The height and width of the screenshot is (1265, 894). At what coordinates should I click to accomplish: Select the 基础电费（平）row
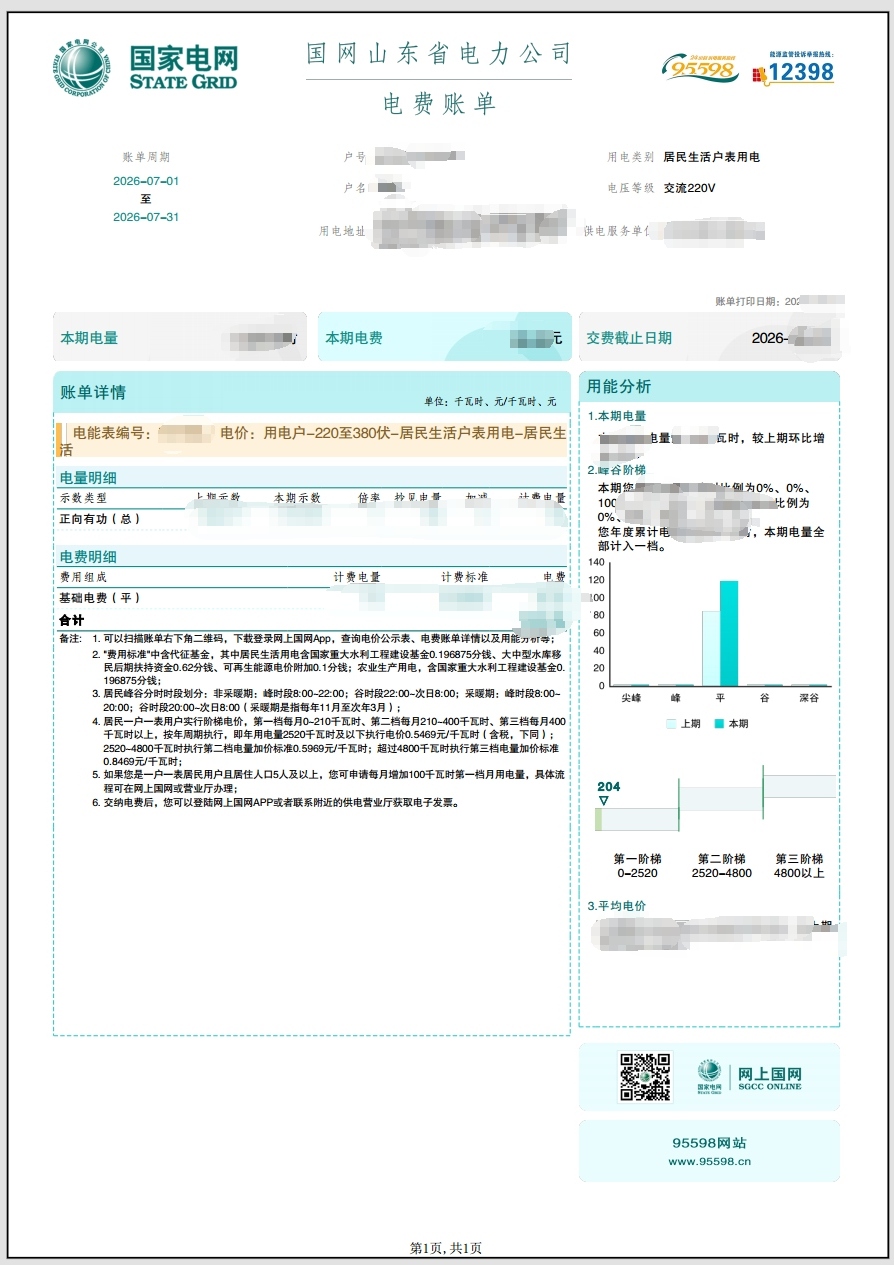pyautogui.click(x=312, y=598)
